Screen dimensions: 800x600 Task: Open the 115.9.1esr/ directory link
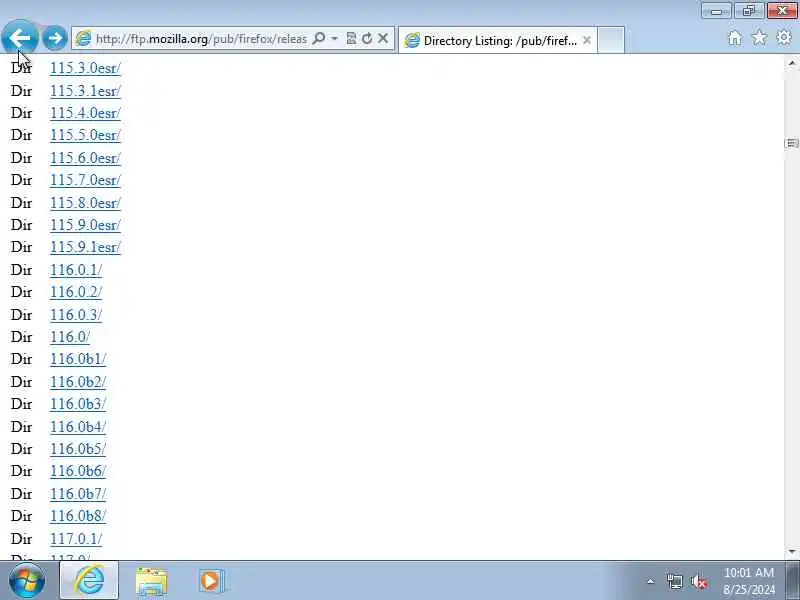pos(85,247)
